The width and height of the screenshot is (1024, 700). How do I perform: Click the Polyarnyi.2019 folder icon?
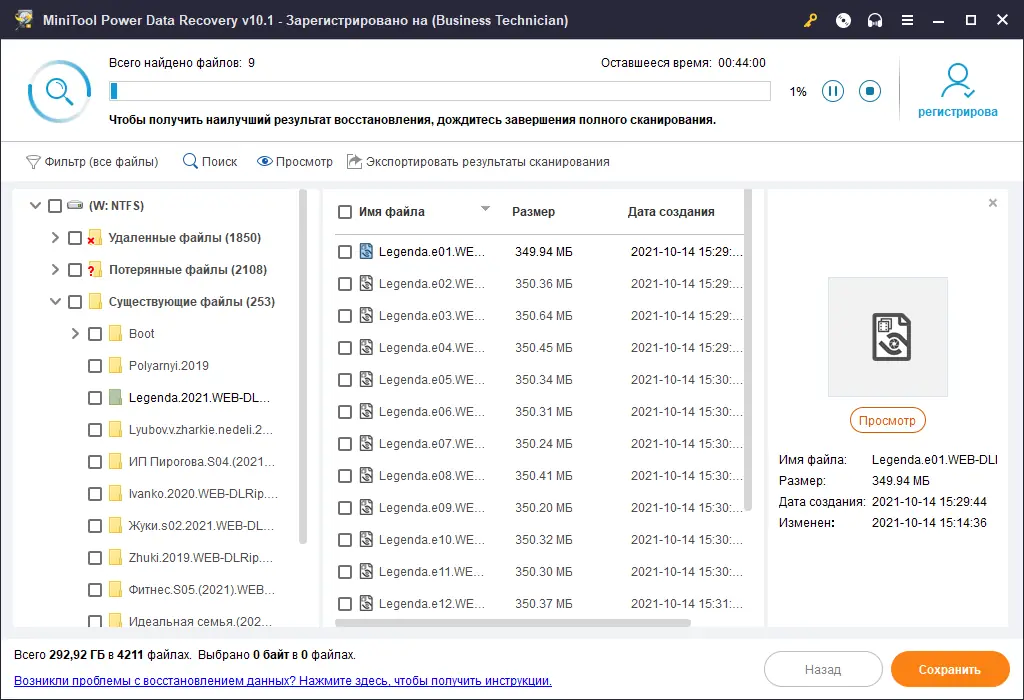tap(116, 366)
